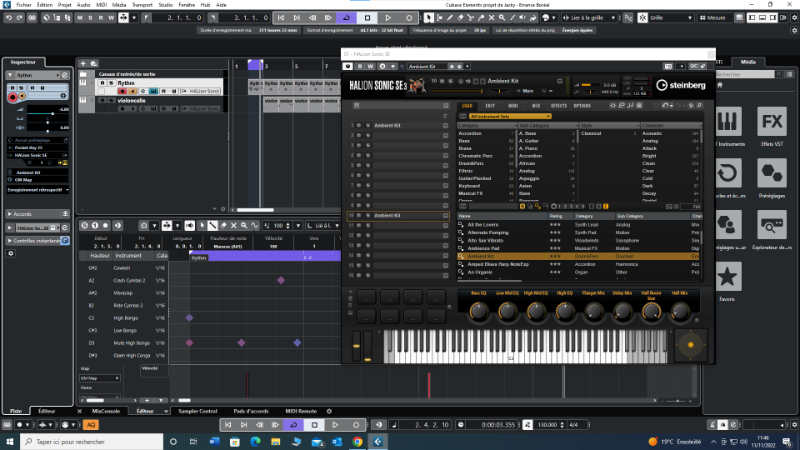Open the Favoris star icon
800x450 pixels.
[727, 277]
